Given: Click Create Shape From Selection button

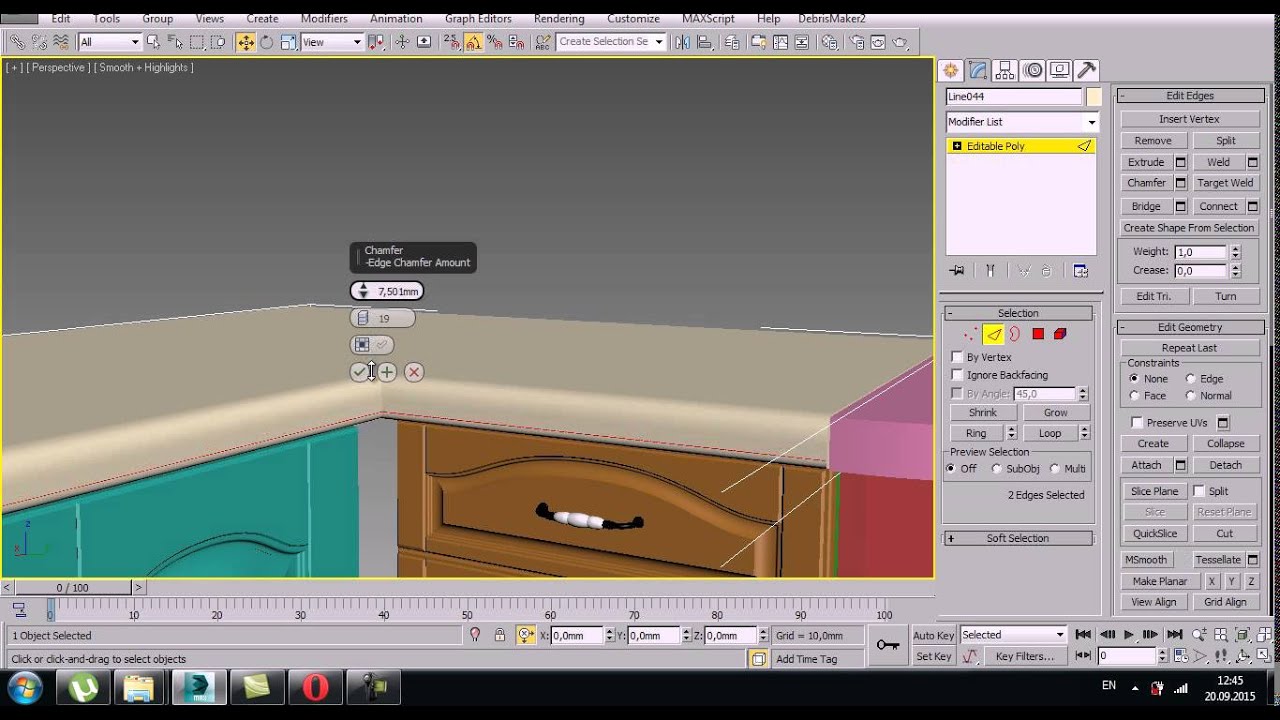Looking at the screenshot, I should click(x=1189, y=228).
